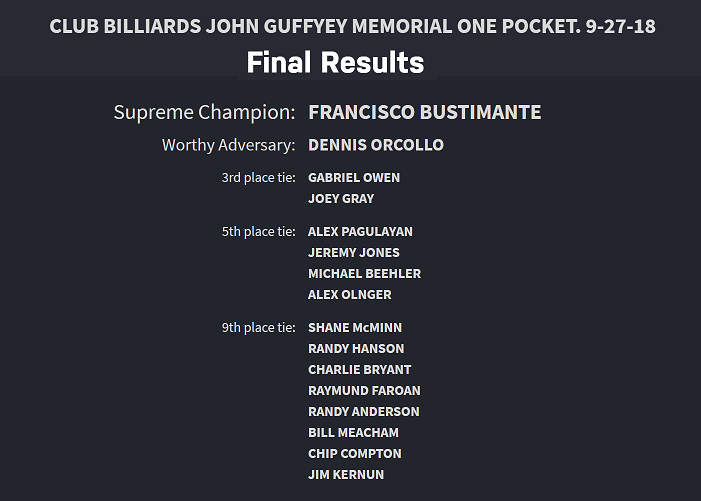Open Dennis Orcollo's name
Screen dimensions: 701x501
tap(375, 145)
